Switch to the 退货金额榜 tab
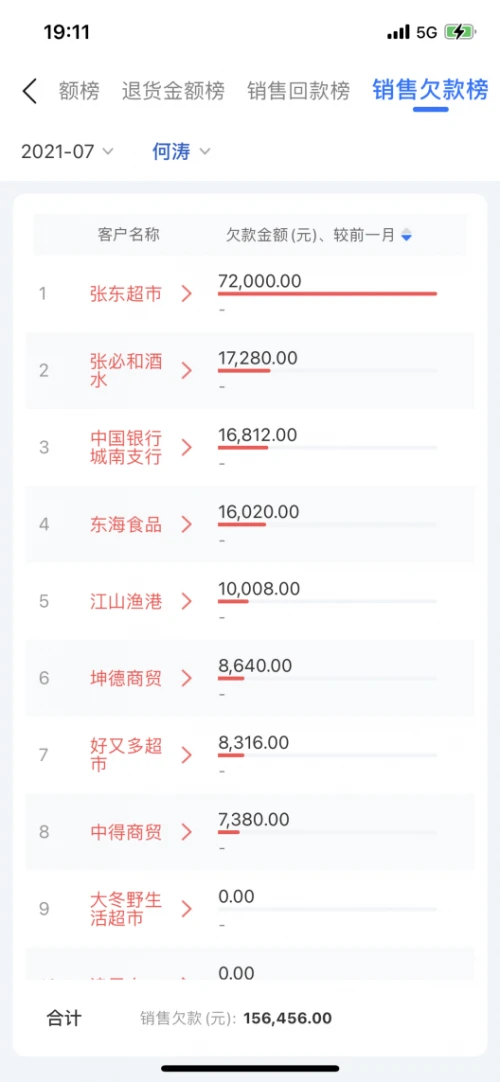 click(173, 91)
